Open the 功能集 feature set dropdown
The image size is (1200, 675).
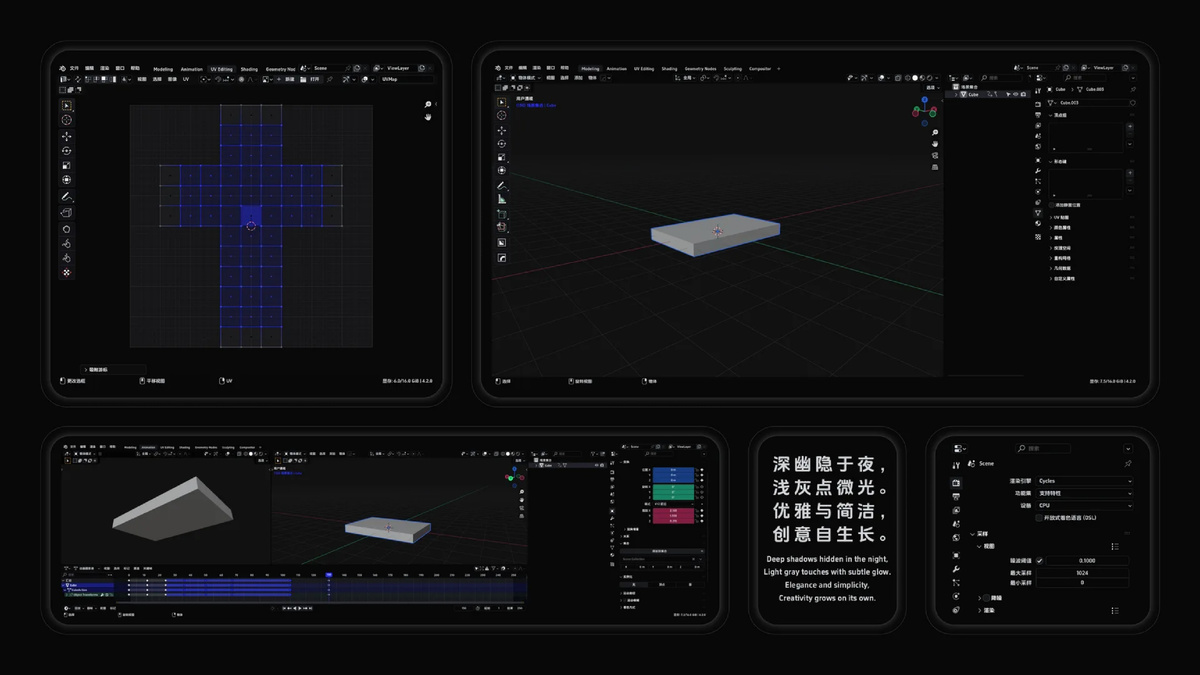pos(1084,493)
